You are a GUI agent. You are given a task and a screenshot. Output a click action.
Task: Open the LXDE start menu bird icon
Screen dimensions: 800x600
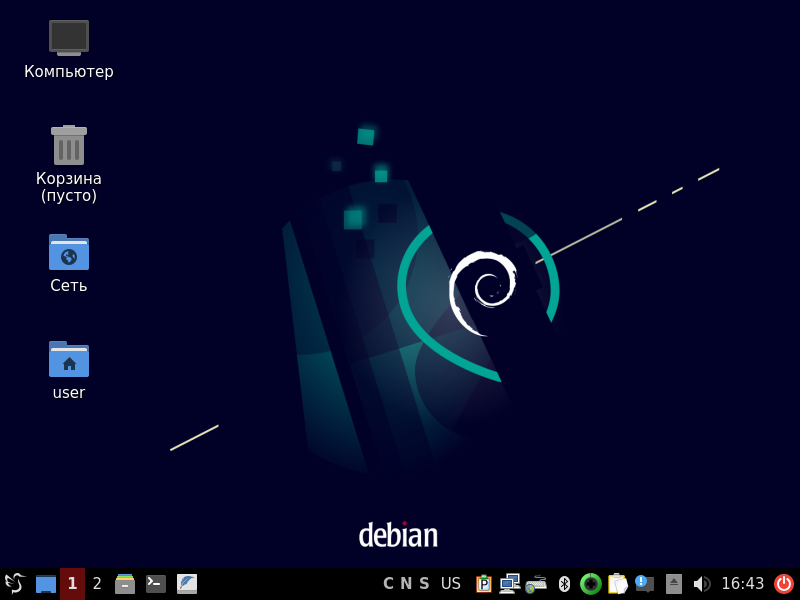pos(15,583)
